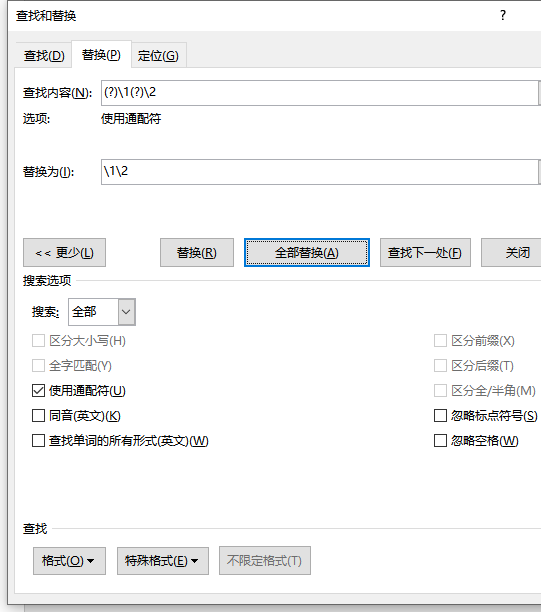Image resolution: width=541 pixels, height=612 pixels.
Task: Toggle the 全字匹配(Y) checkbox
Action: click(38, 366)
